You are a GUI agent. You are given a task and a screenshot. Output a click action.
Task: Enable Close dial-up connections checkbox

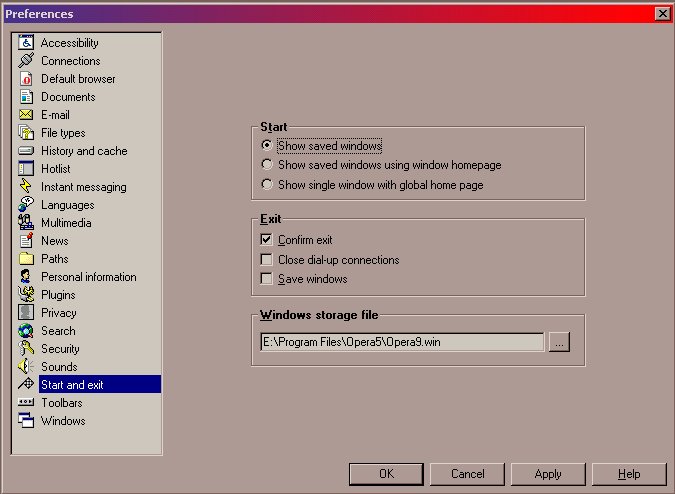266,260
